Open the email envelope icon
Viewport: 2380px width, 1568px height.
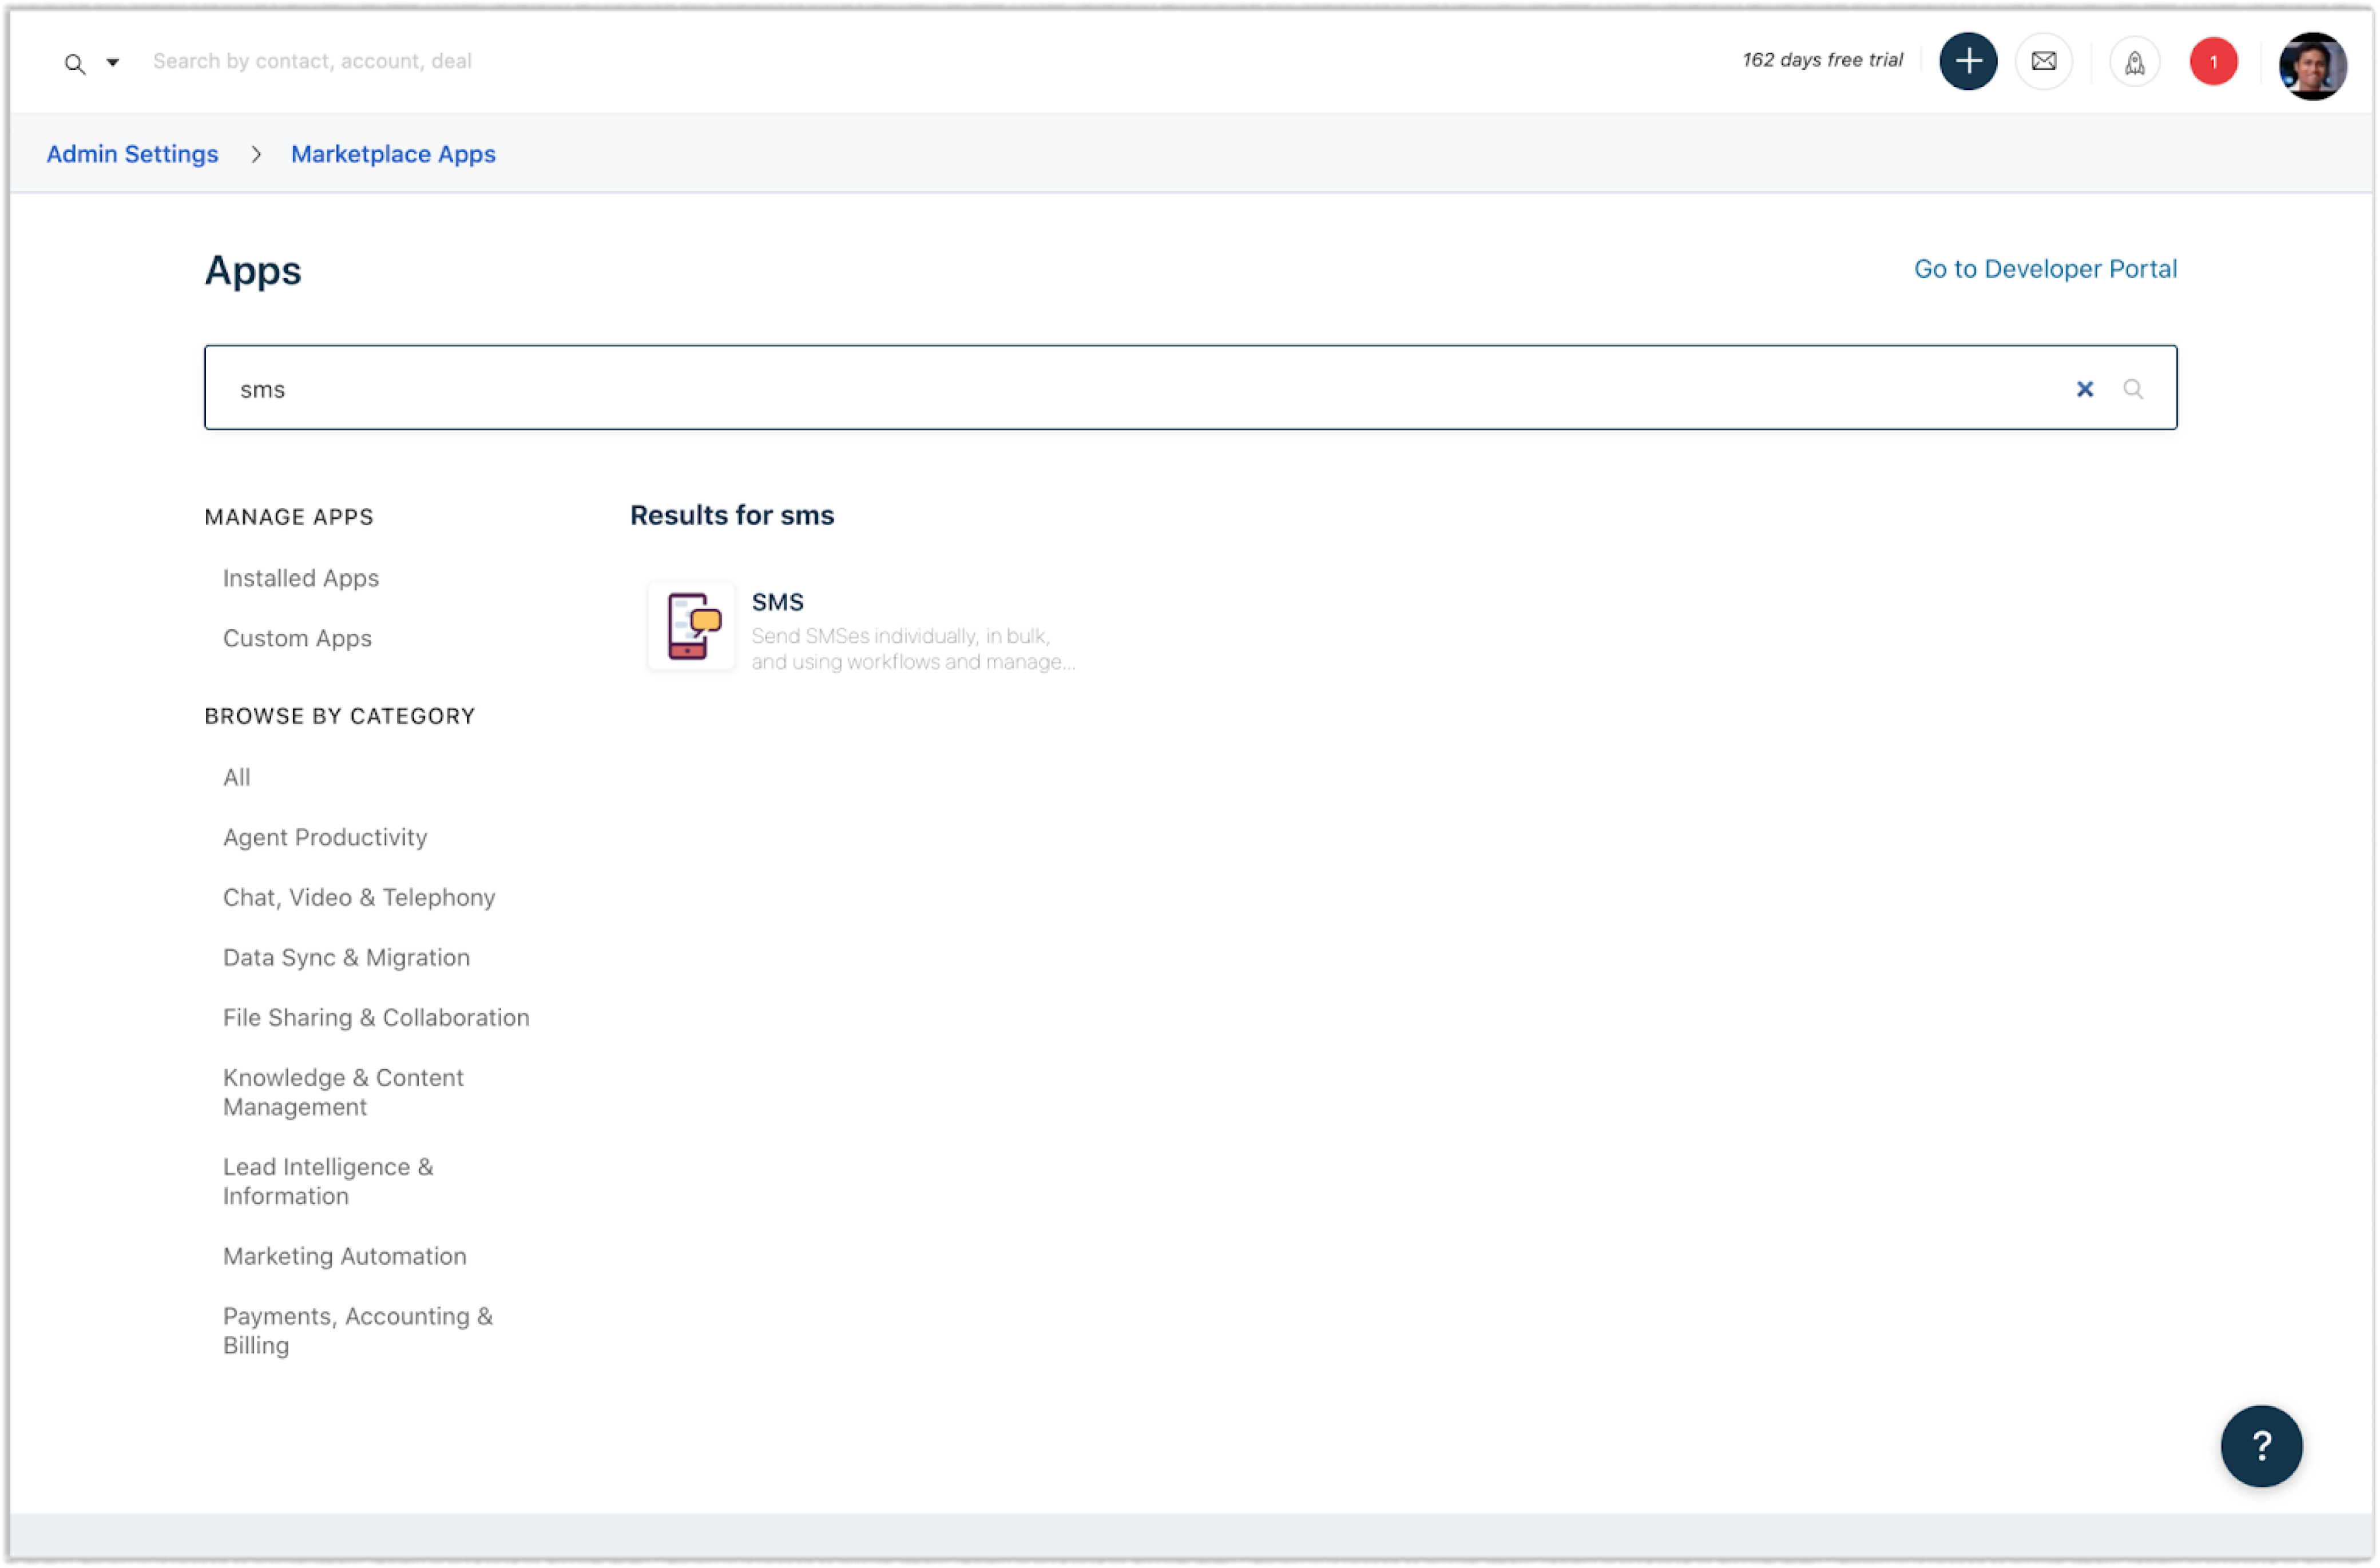[x=2043, y=61]
